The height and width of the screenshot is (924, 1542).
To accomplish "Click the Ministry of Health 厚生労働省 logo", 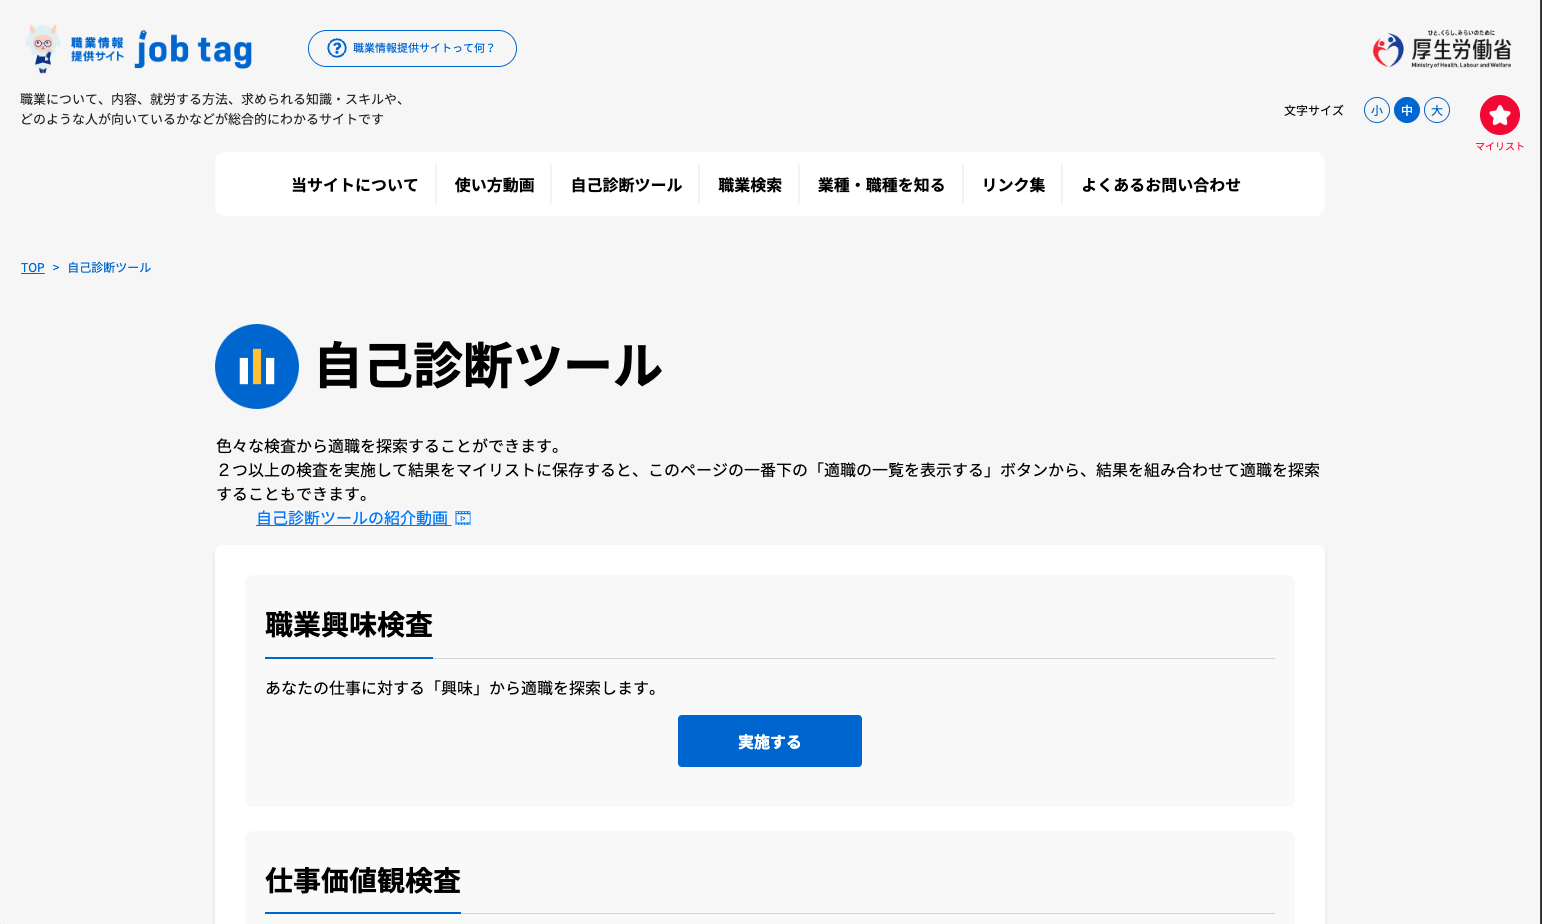I will click(x=1442, y=50).
